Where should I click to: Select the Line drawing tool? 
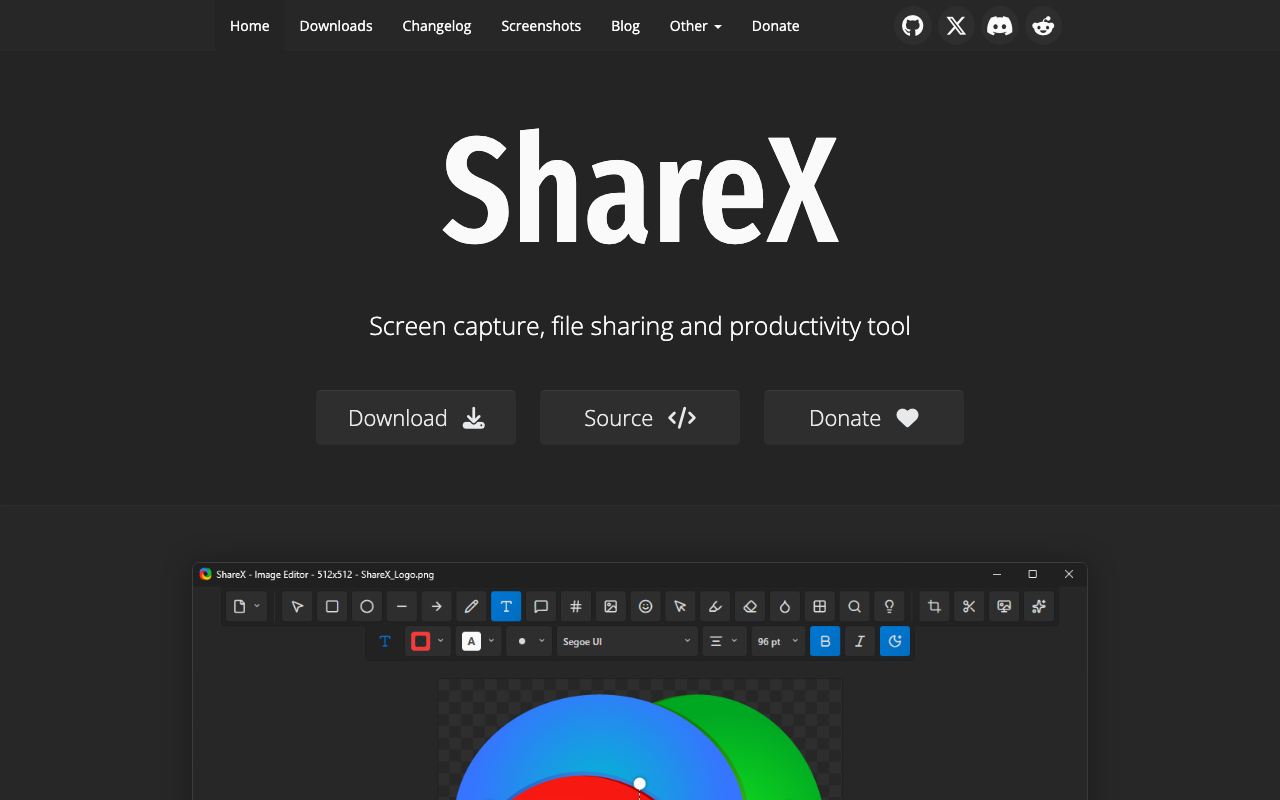click(401, 606)
